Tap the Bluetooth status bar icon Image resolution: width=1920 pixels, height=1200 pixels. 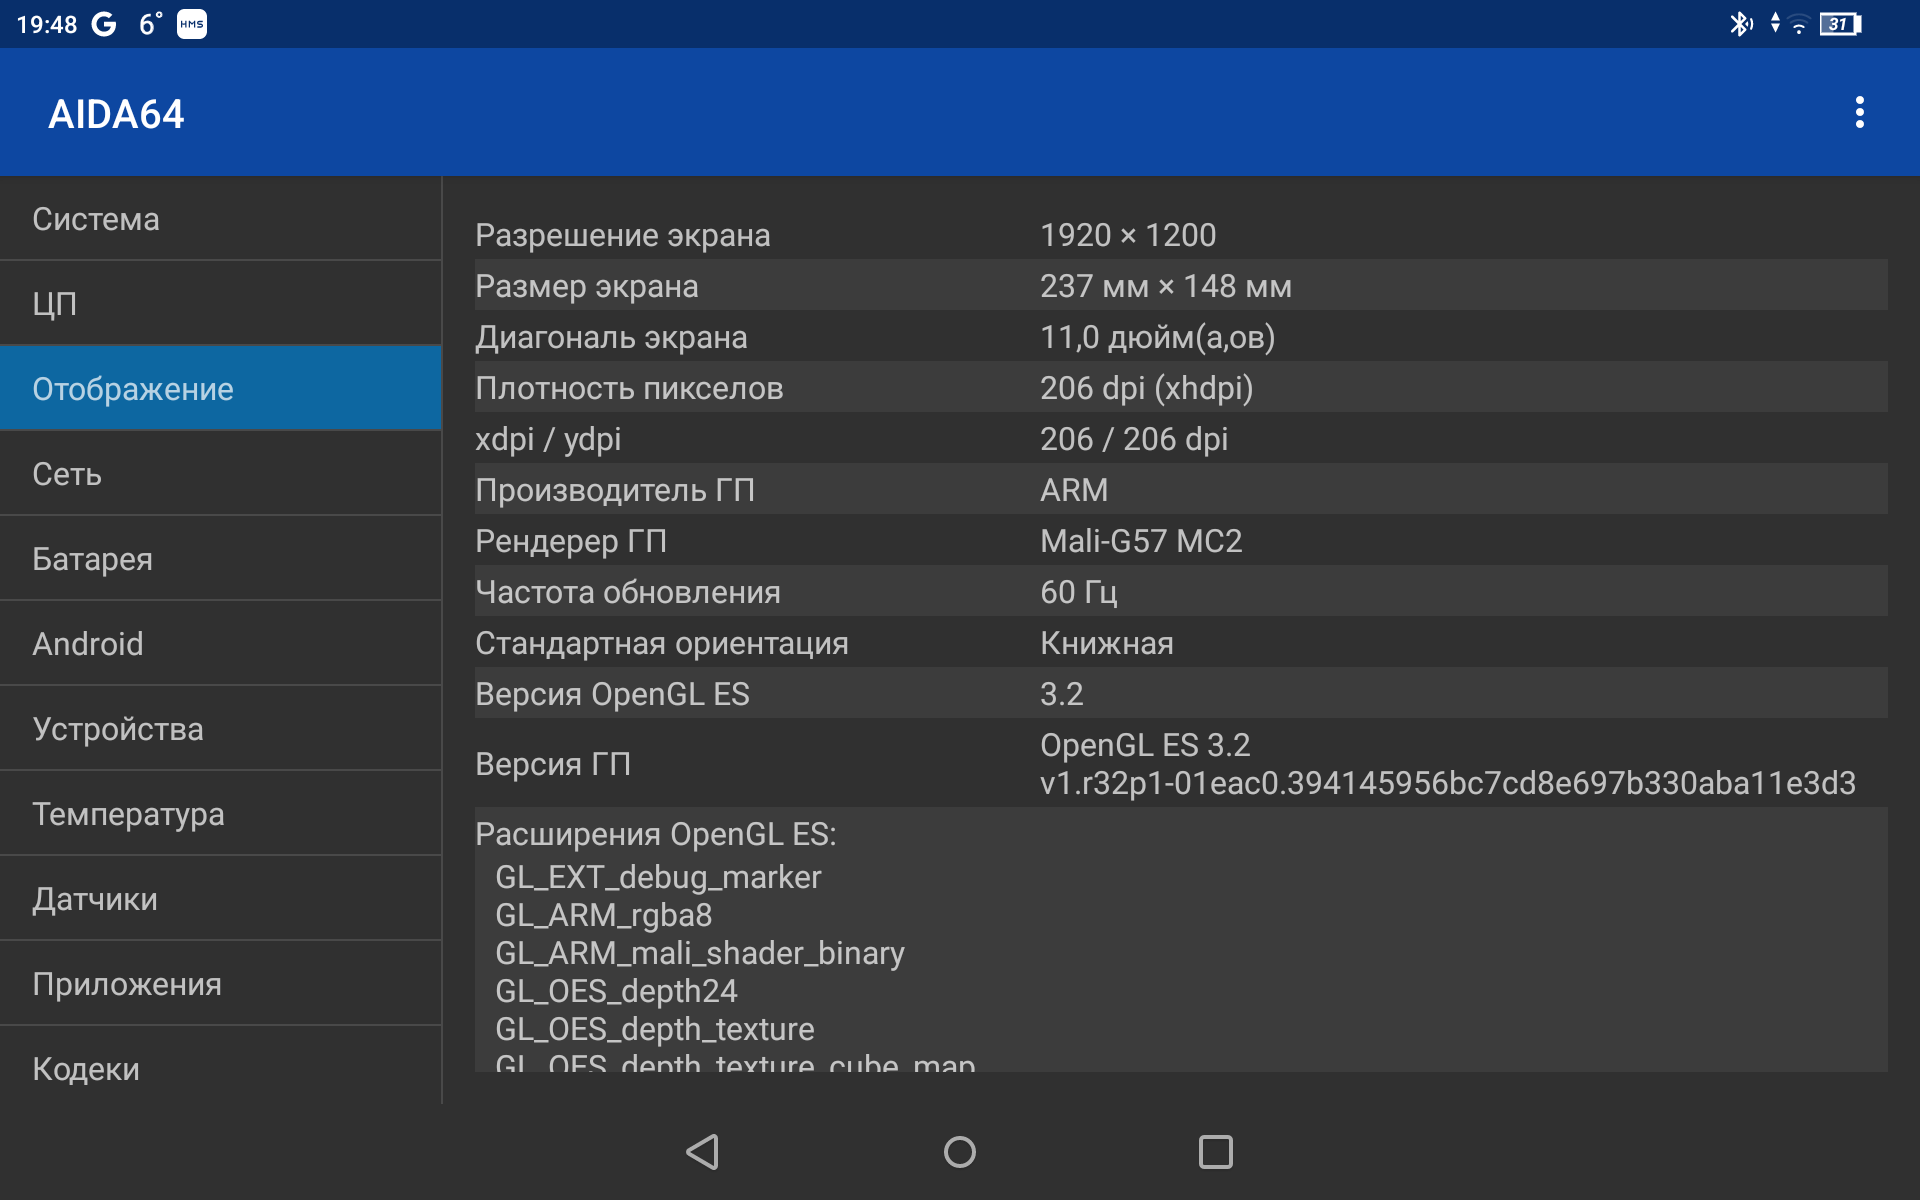(1740, 24)
